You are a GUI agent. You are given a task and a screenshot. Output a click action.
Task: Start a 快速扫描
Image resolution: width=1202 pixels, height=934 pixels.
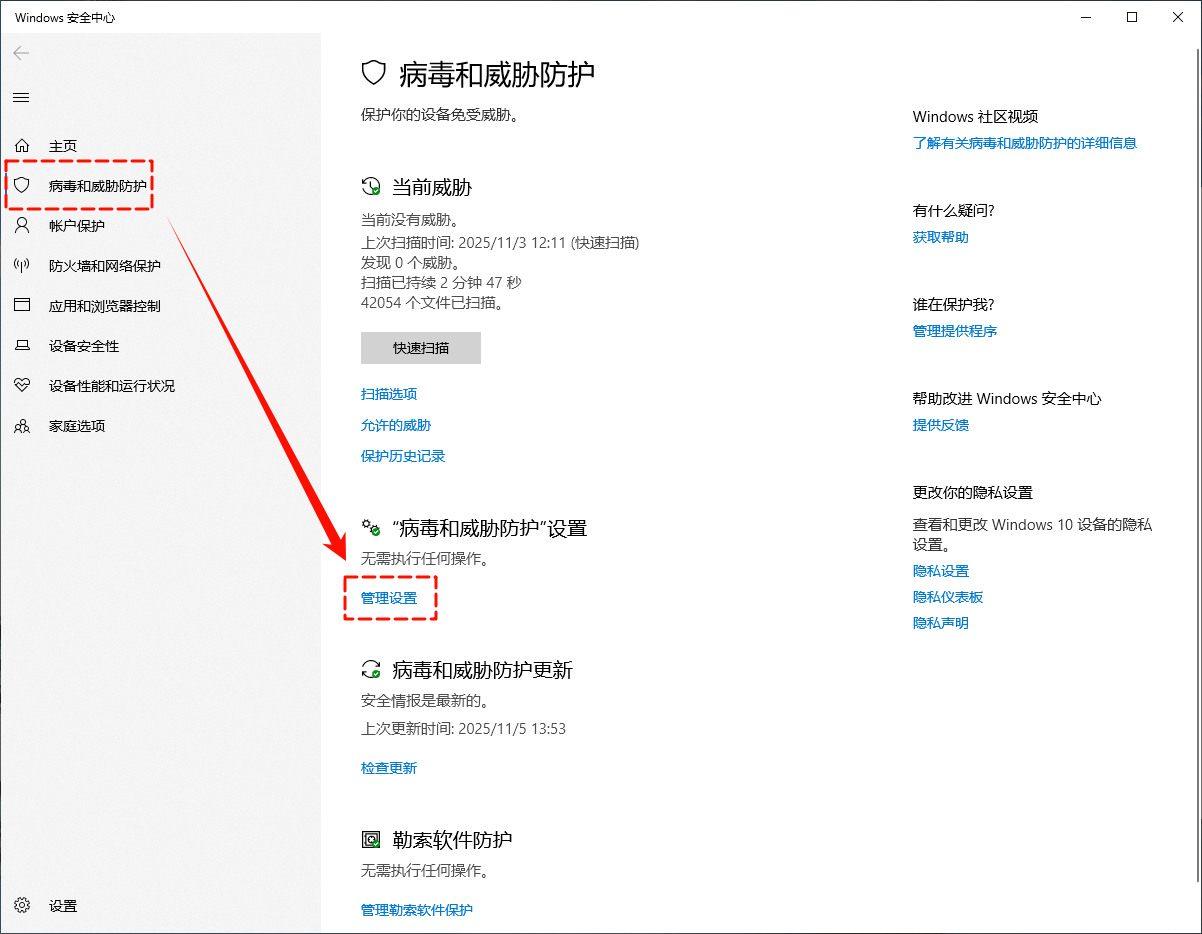420,347
